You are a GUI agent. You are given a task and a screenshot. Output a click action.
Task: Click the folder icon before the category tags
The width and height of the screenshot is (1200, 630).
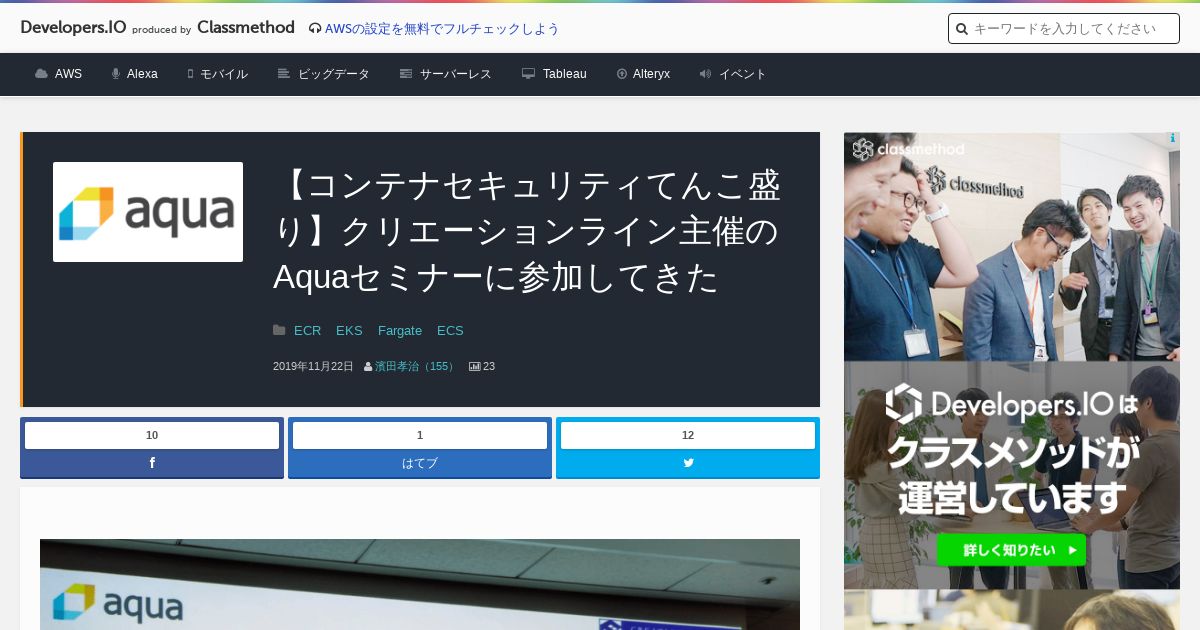279,330
